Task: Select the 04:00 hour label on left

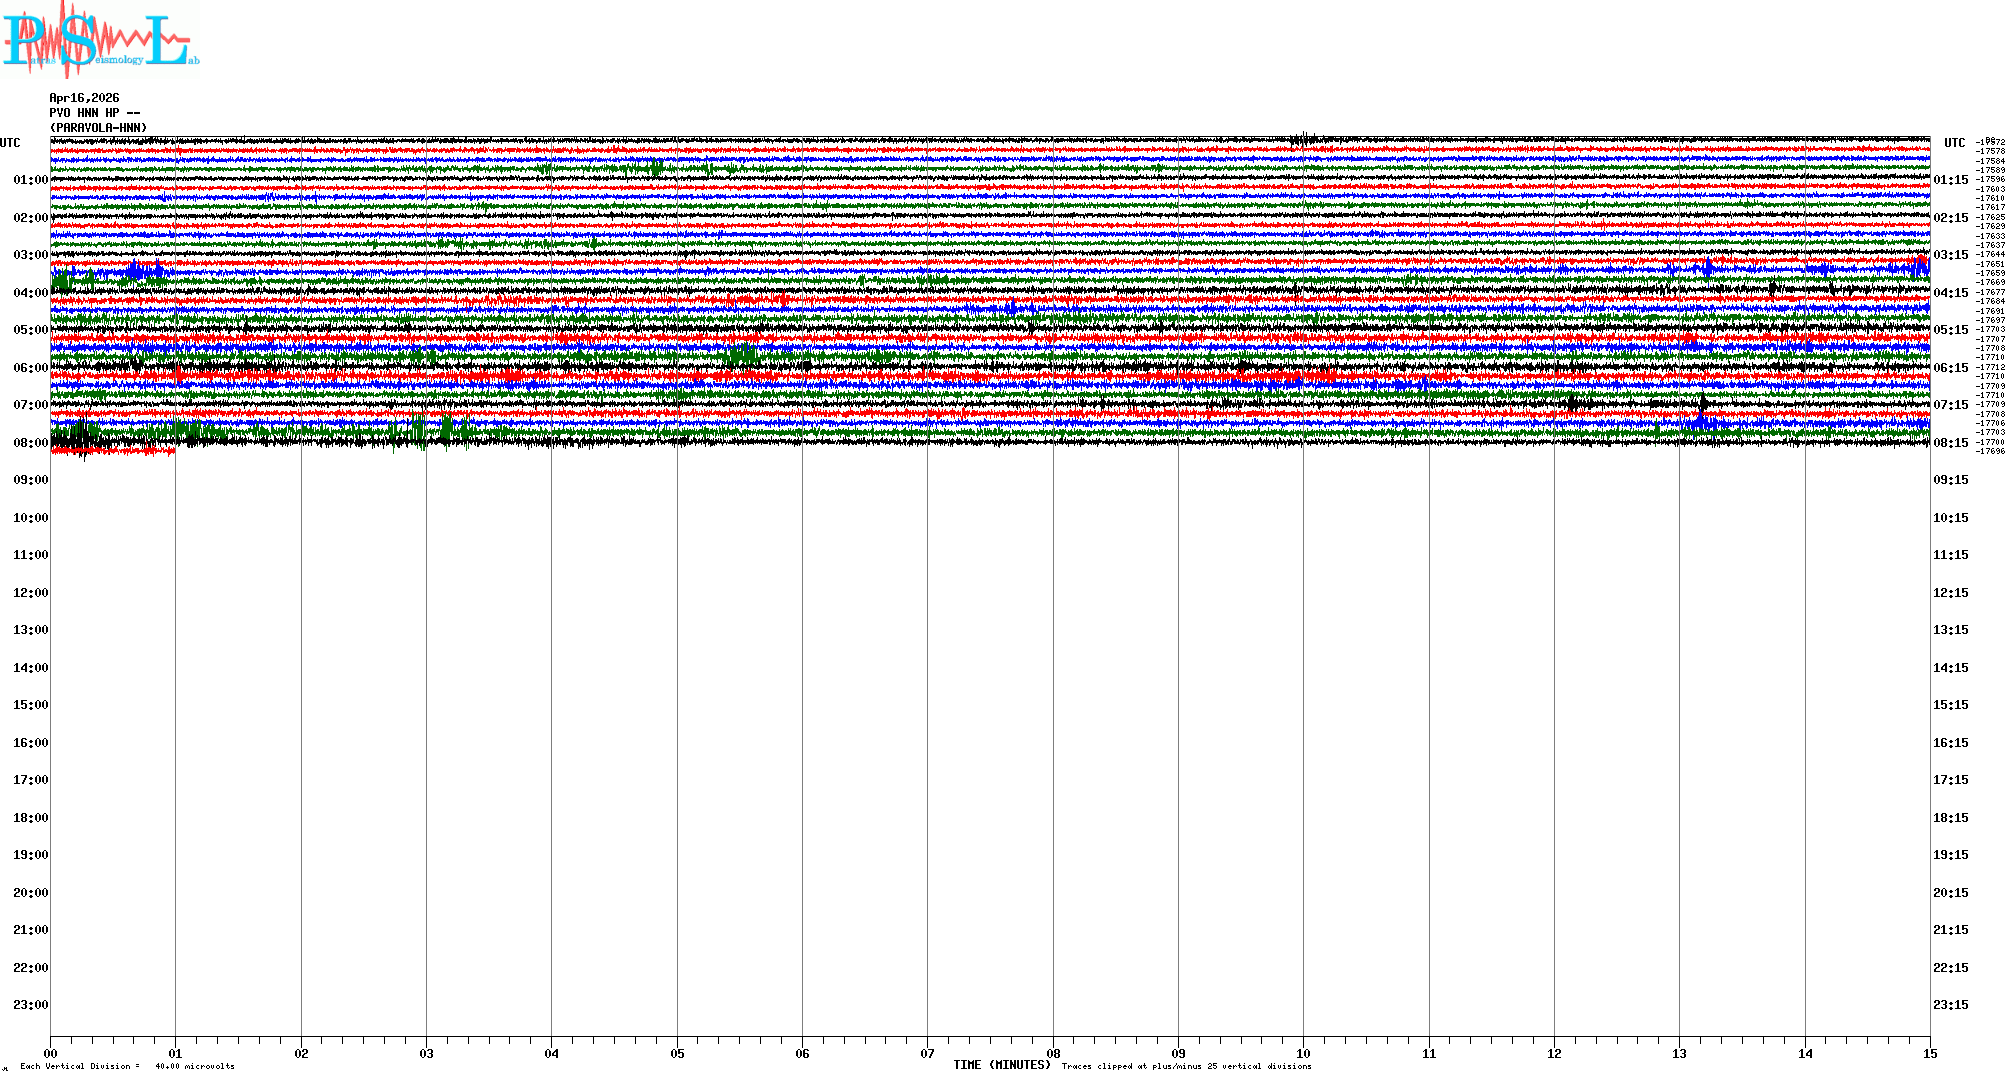Action: [x=30, y=293]
